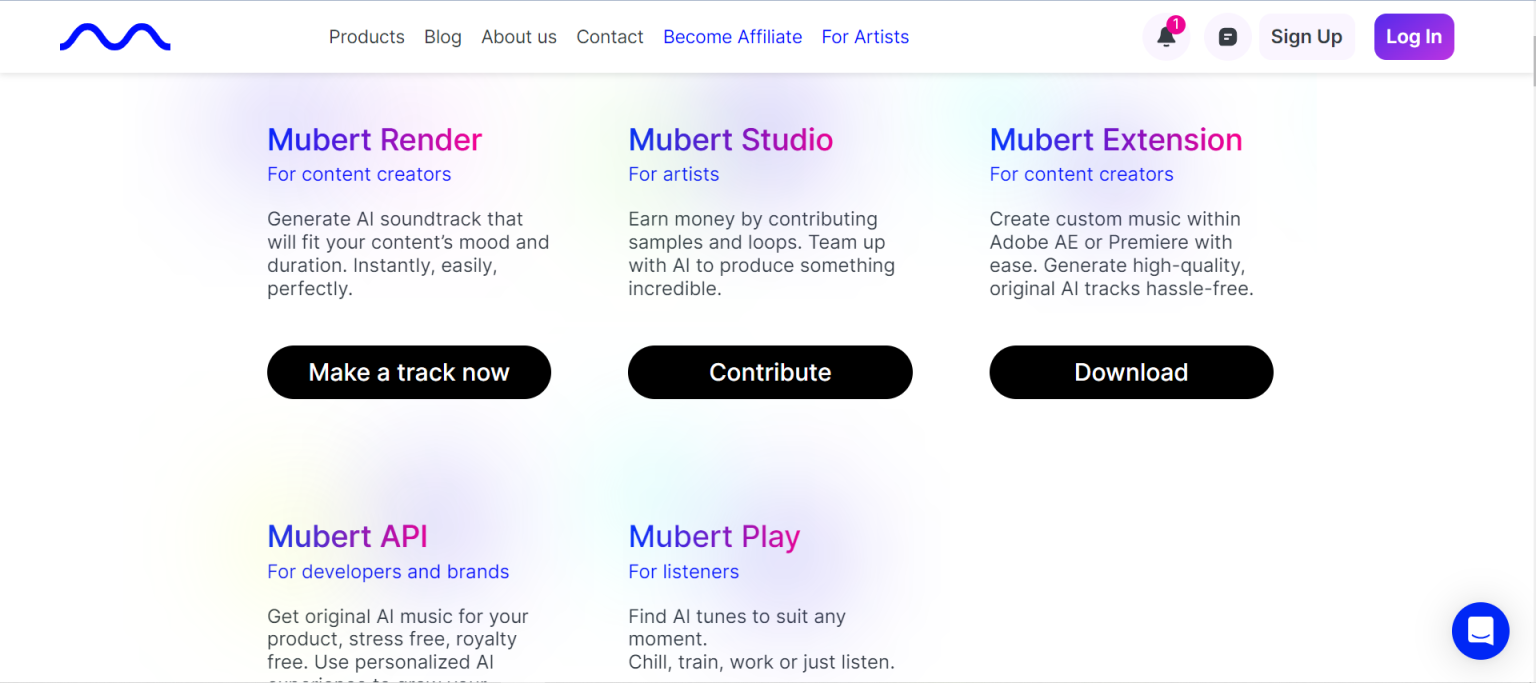The image size is (1536, 683).
Task: Open notifications via the bell icon
Action: [1165, 36]
